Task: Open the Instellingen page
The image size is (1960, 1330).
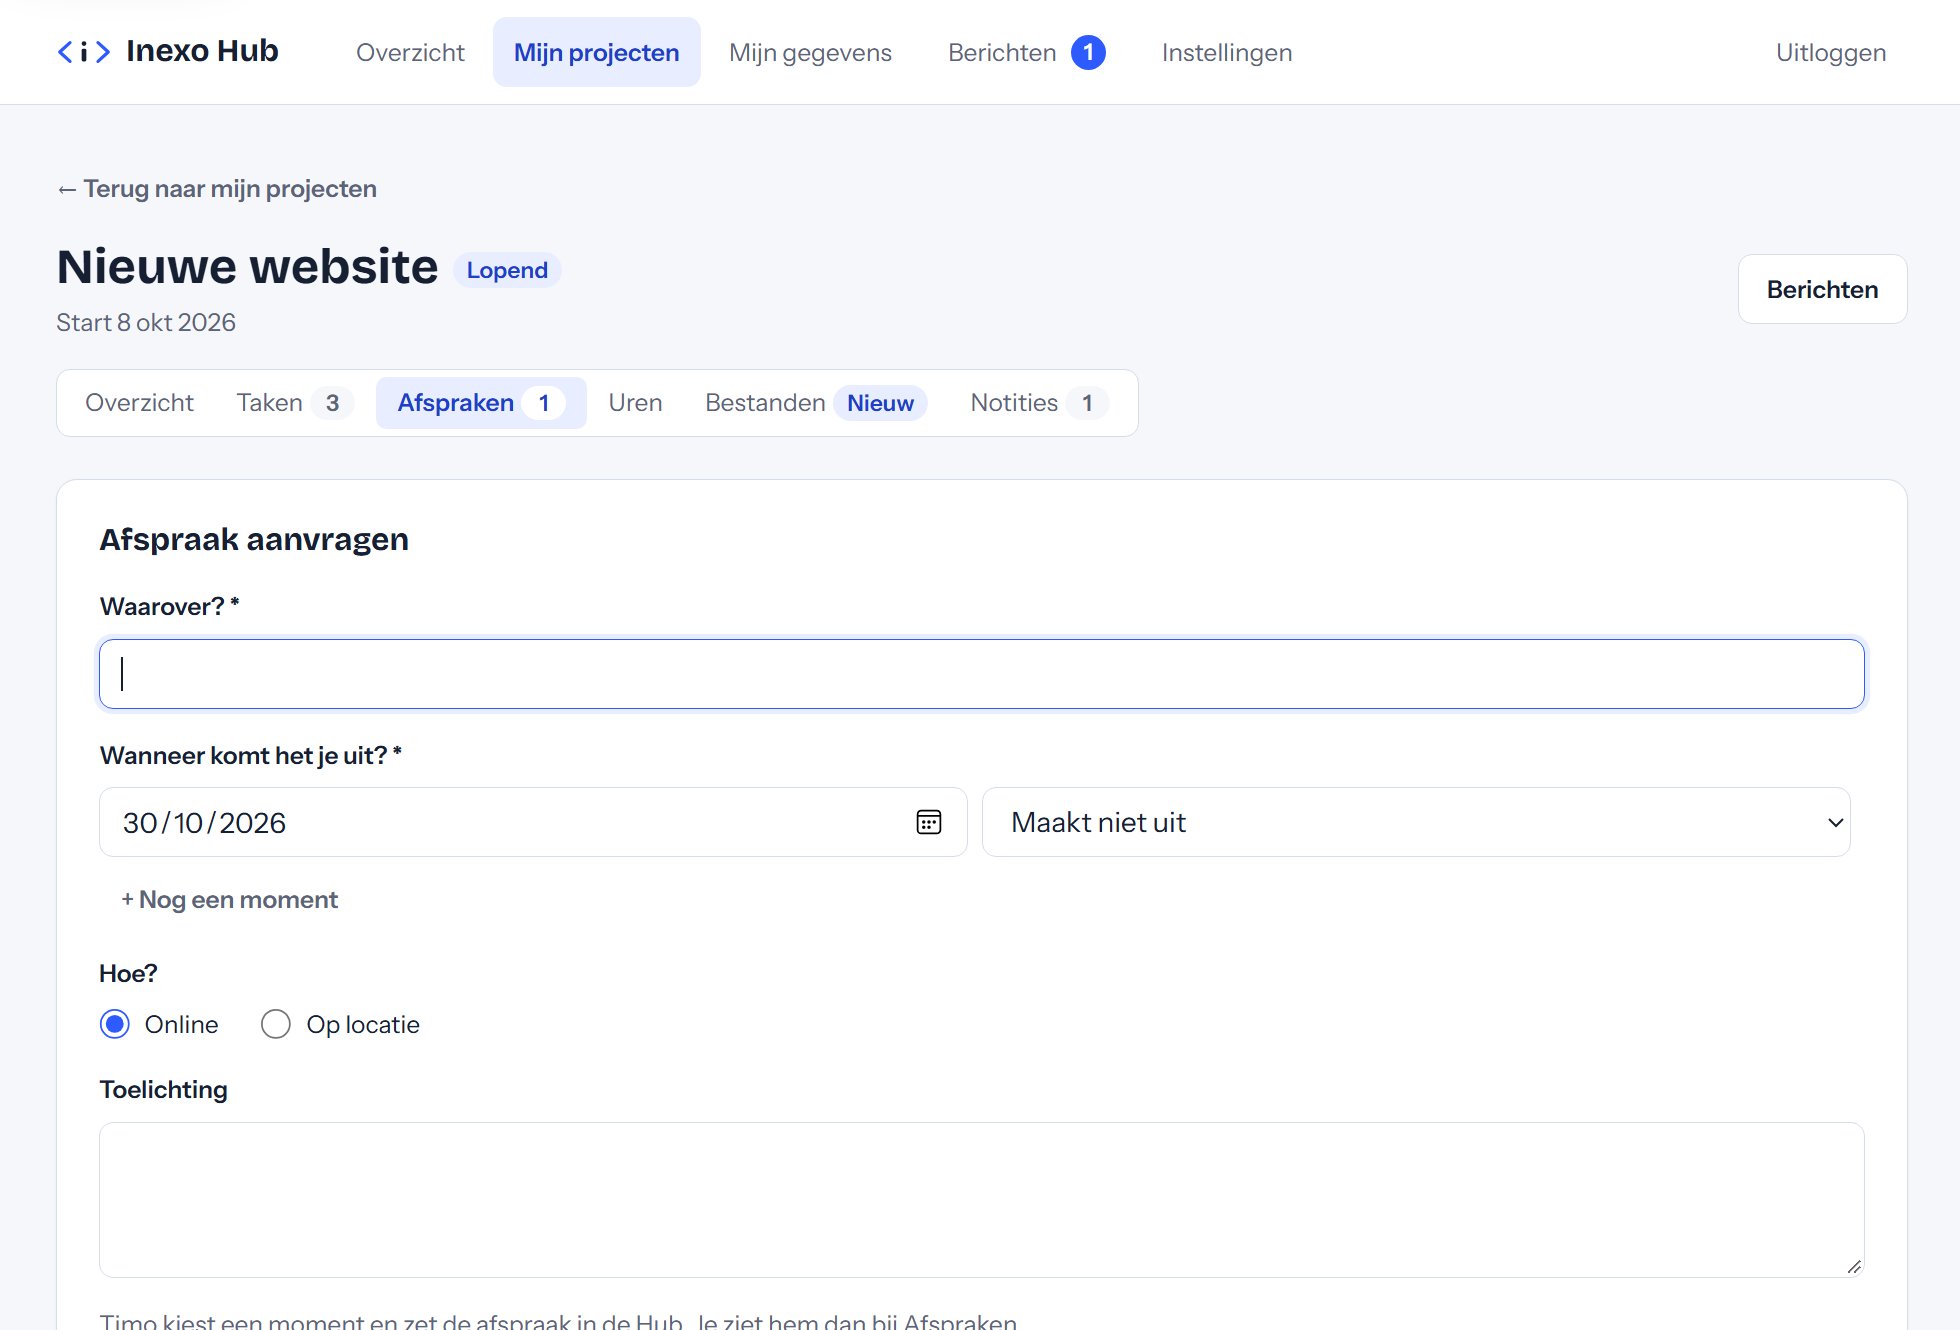Action: (x=1227, y=52)
